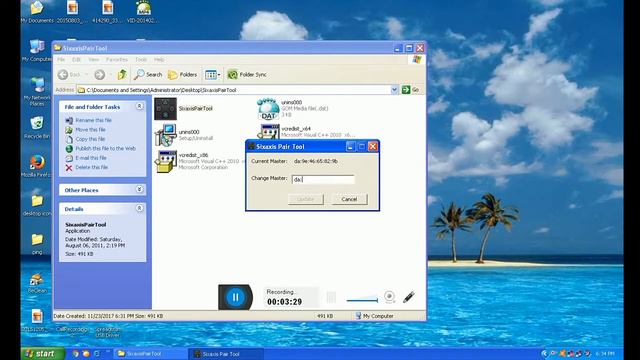The image size is (640, 360).
Task: Click the Folder Sync toolbar button
Action: click(247, 75)
